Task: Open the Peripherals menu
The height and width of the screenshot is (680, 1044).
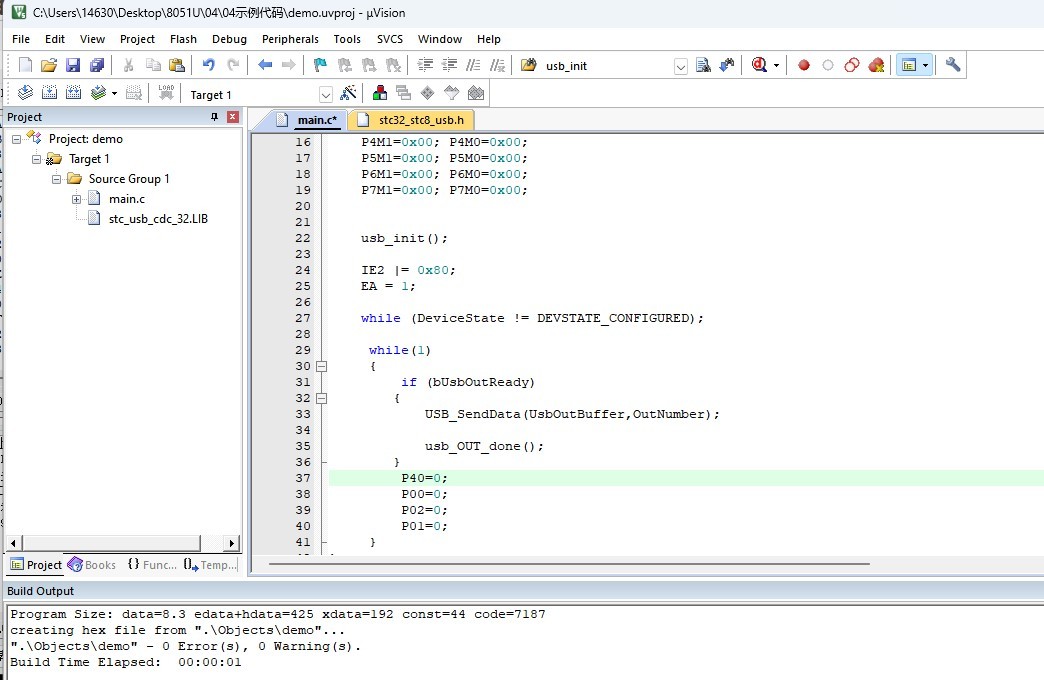Action: point(290,39)
